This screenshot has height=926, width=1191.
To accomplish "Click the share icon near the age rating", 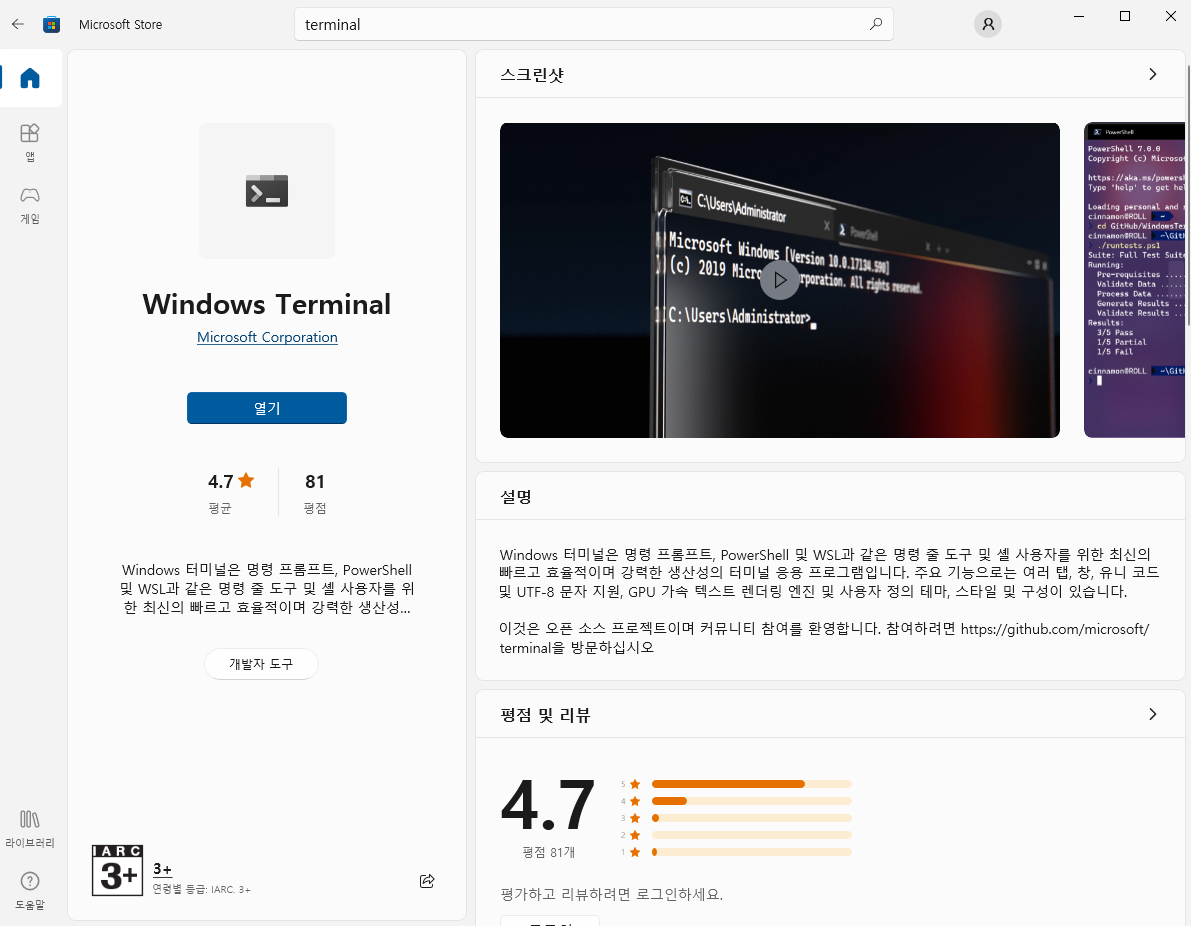I will point(427,881).
